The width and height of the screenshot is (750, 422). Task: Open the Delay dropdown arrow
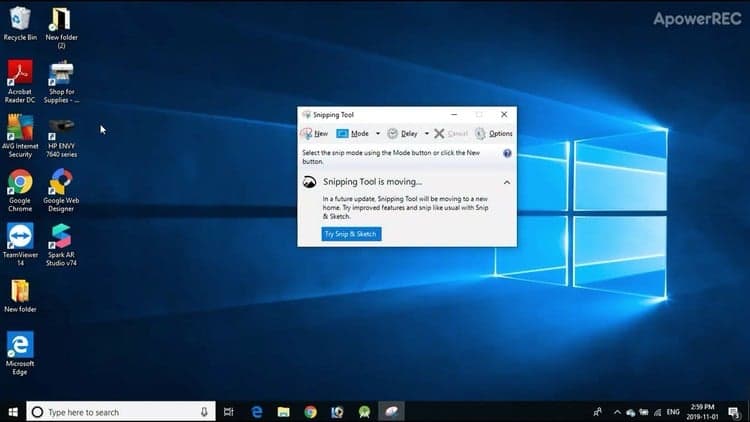click(x=427, y=133)
